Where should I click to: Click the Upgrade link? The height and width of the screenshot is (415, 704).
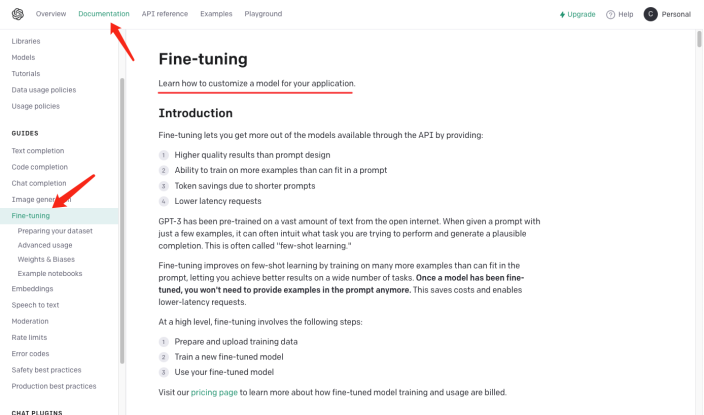[x=581, y=15]
